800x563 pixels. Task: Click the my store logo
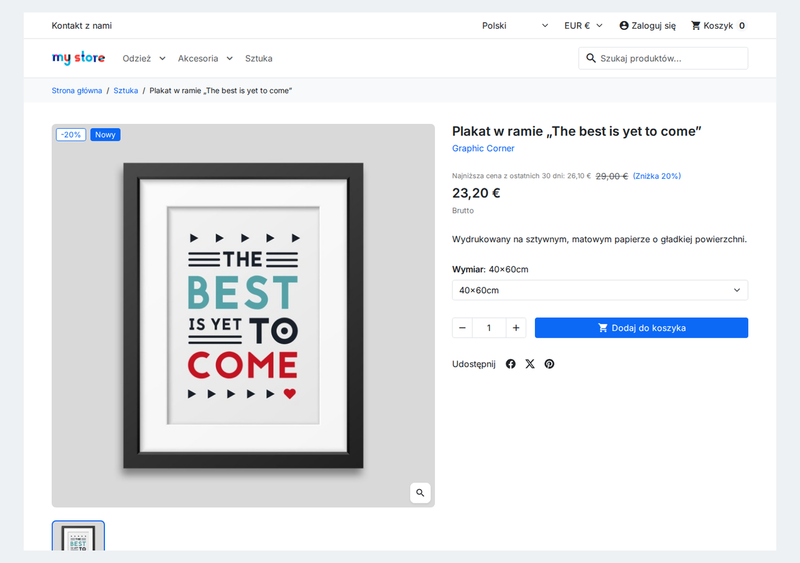[78, 58]
